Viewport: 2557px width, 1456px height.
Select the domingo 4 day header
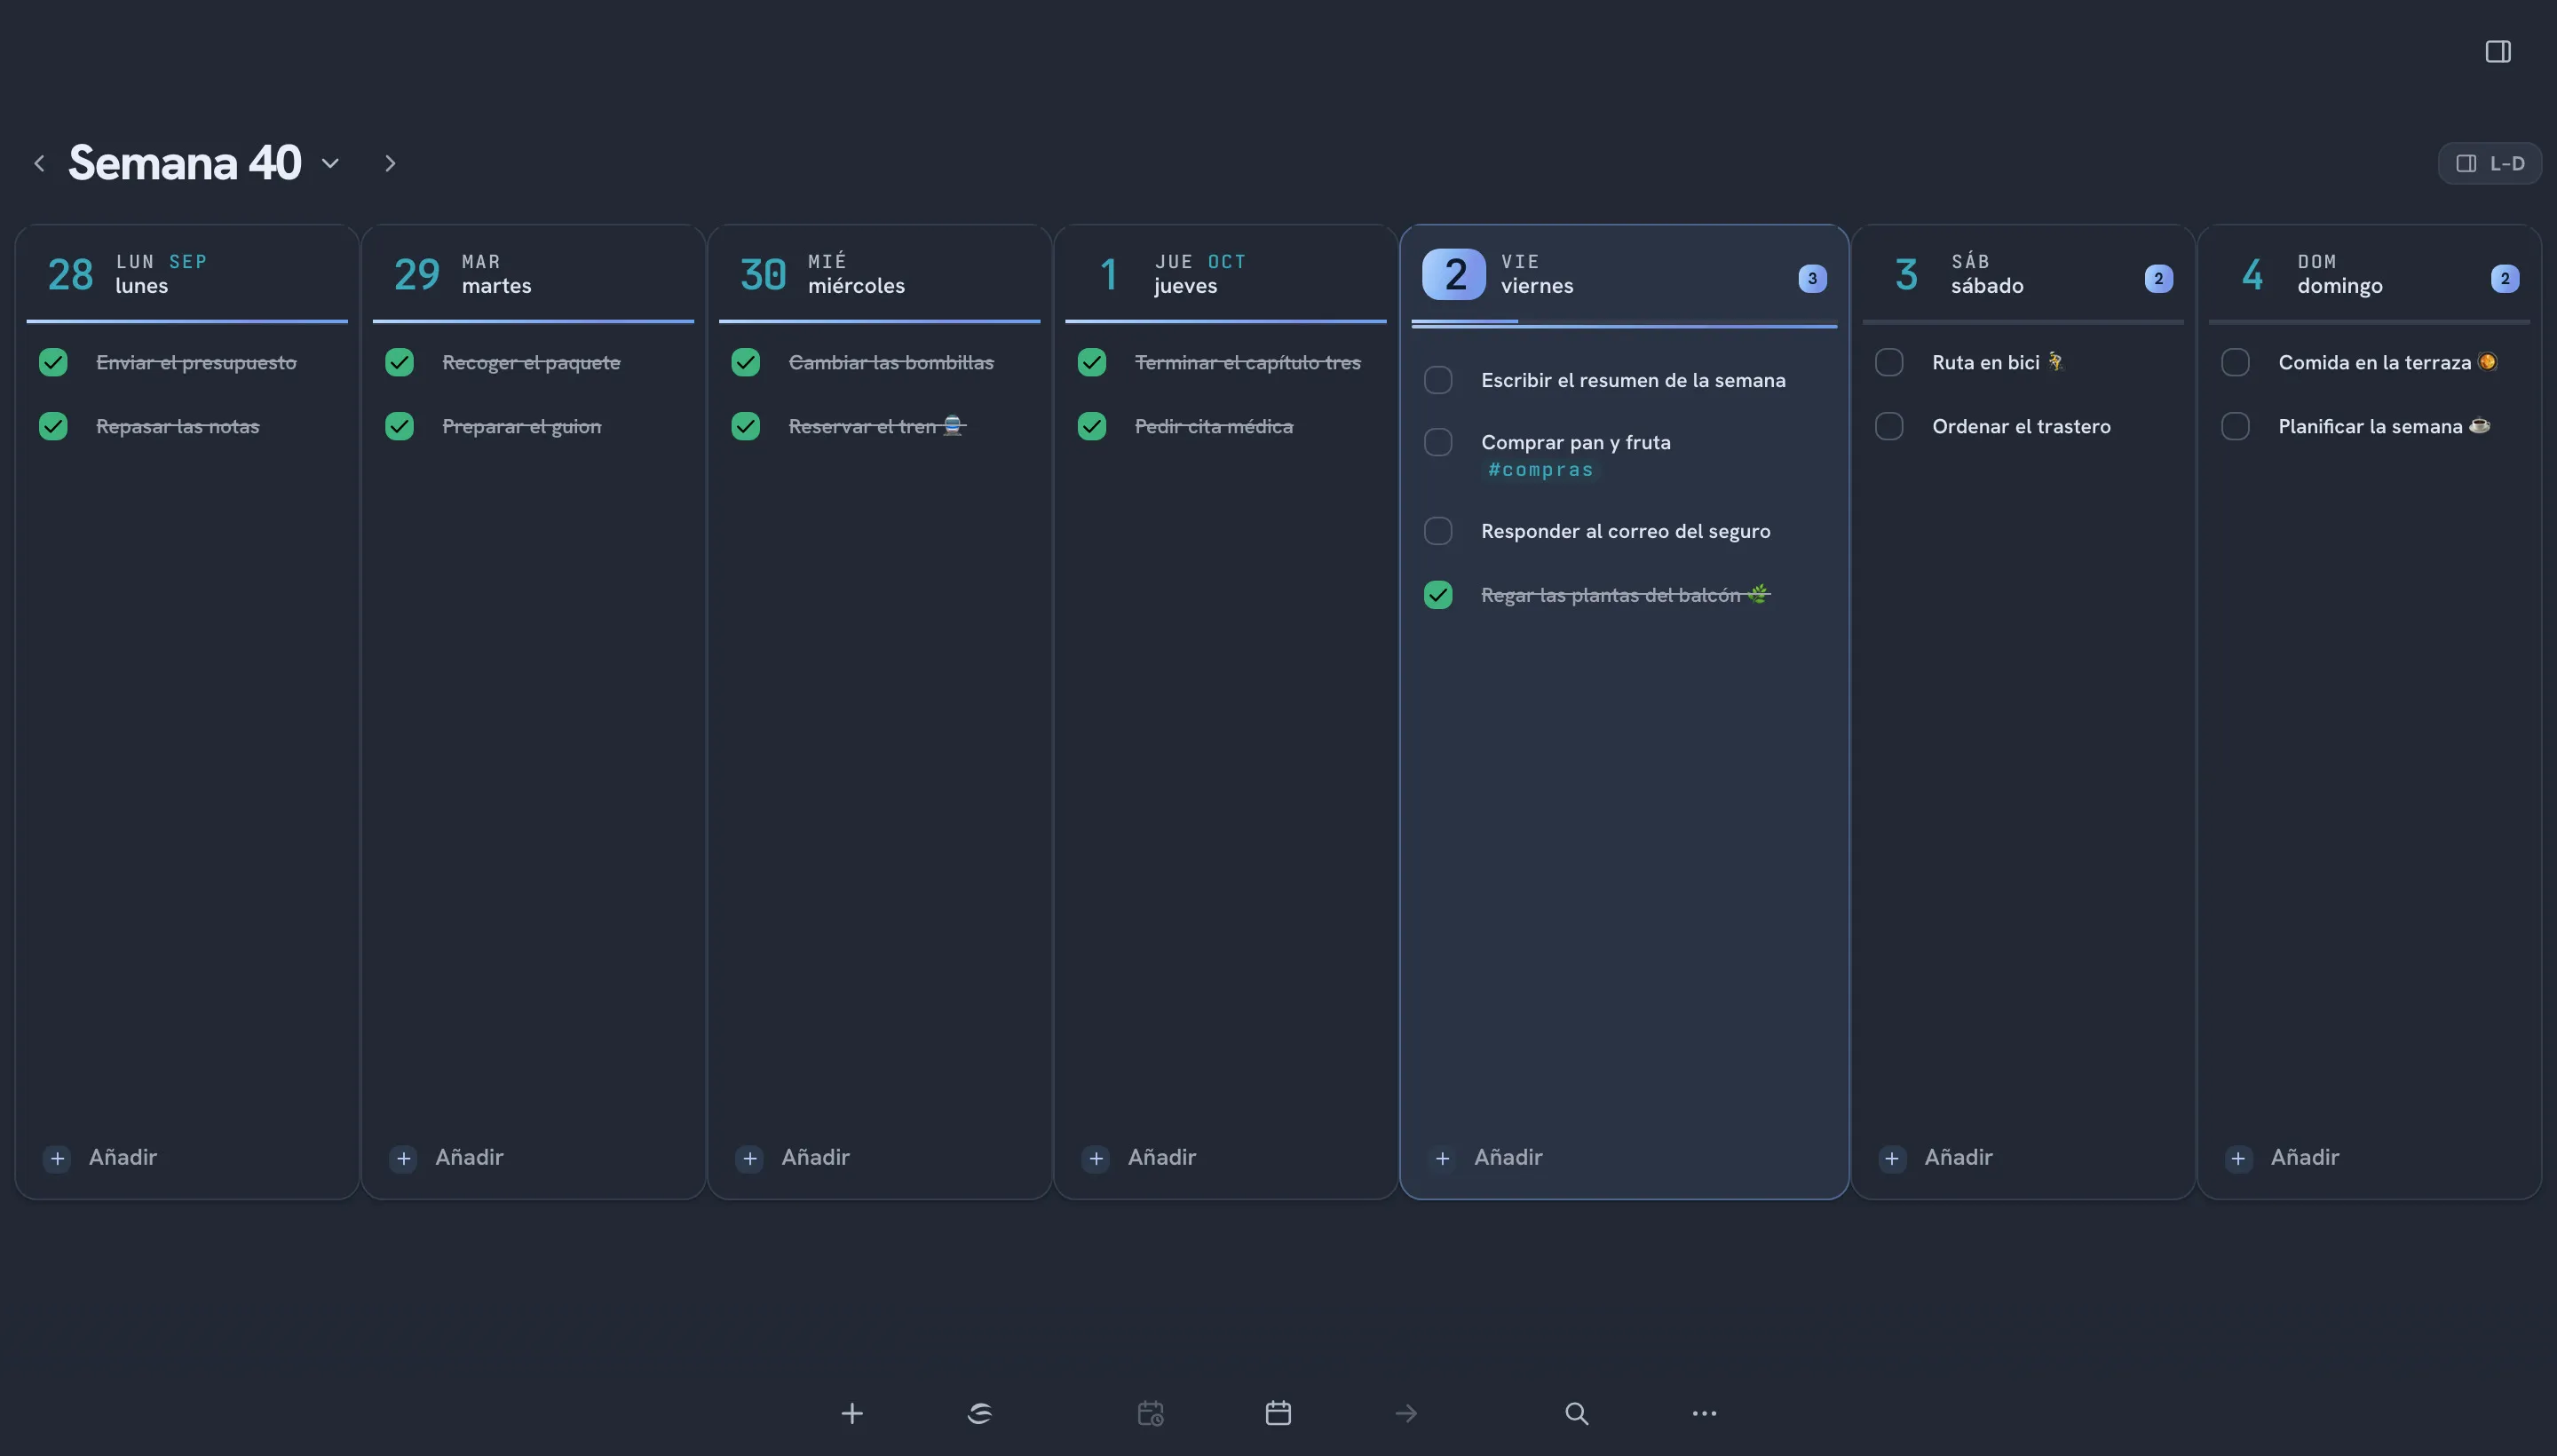point(2369,274)
